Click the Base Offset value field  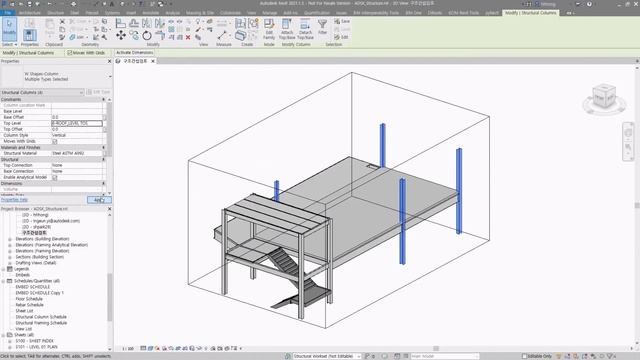77,117
